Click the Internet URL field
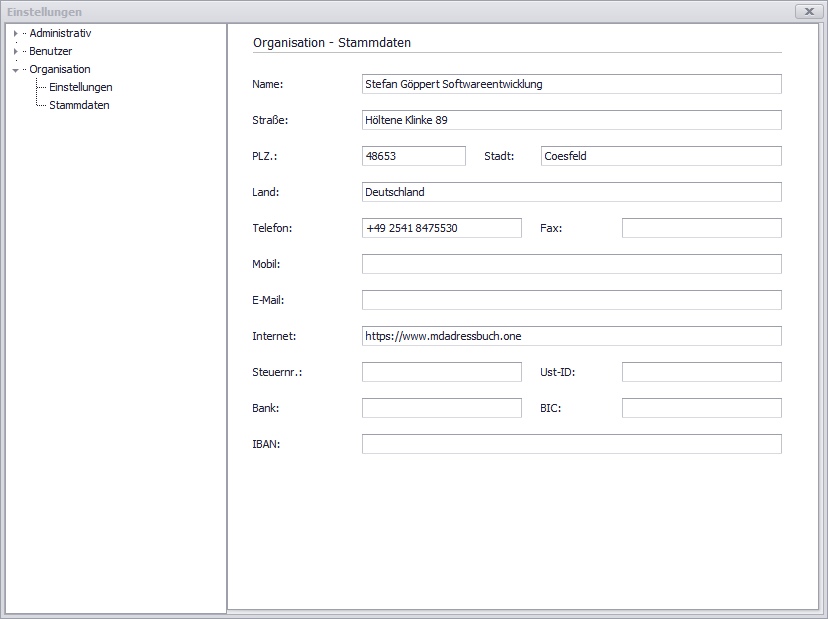828x619 pixels. click(x=571, y=336)
